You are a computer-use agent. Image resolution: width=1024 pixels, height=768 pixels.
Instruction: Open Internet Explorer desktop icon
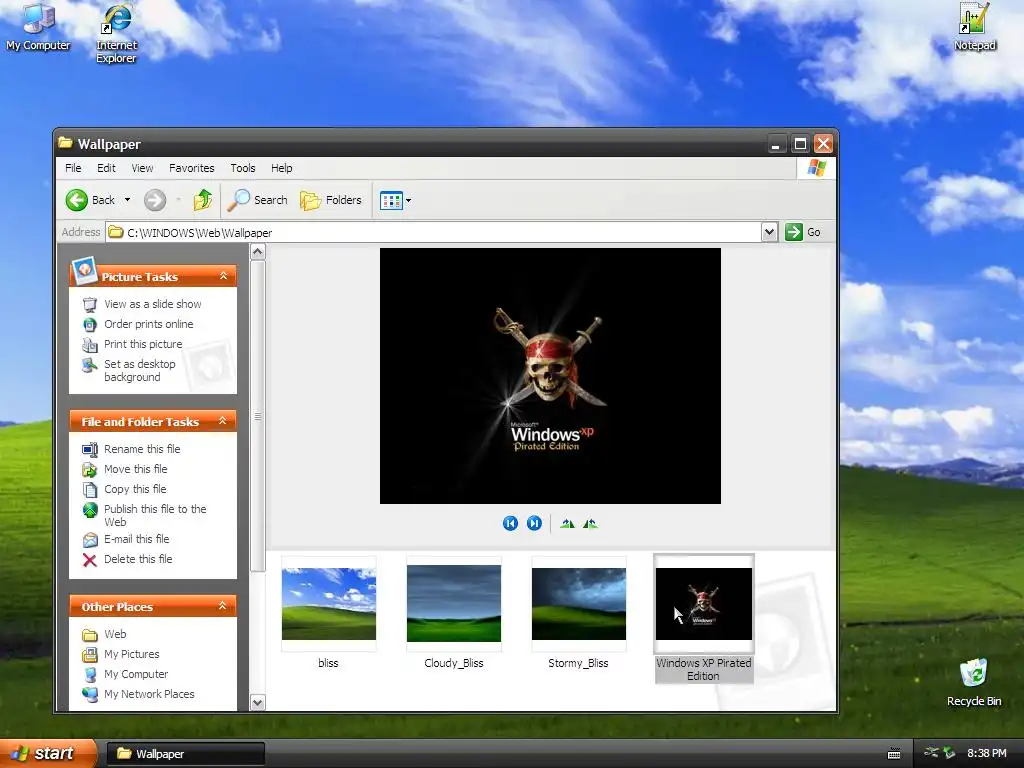point(116,33)
